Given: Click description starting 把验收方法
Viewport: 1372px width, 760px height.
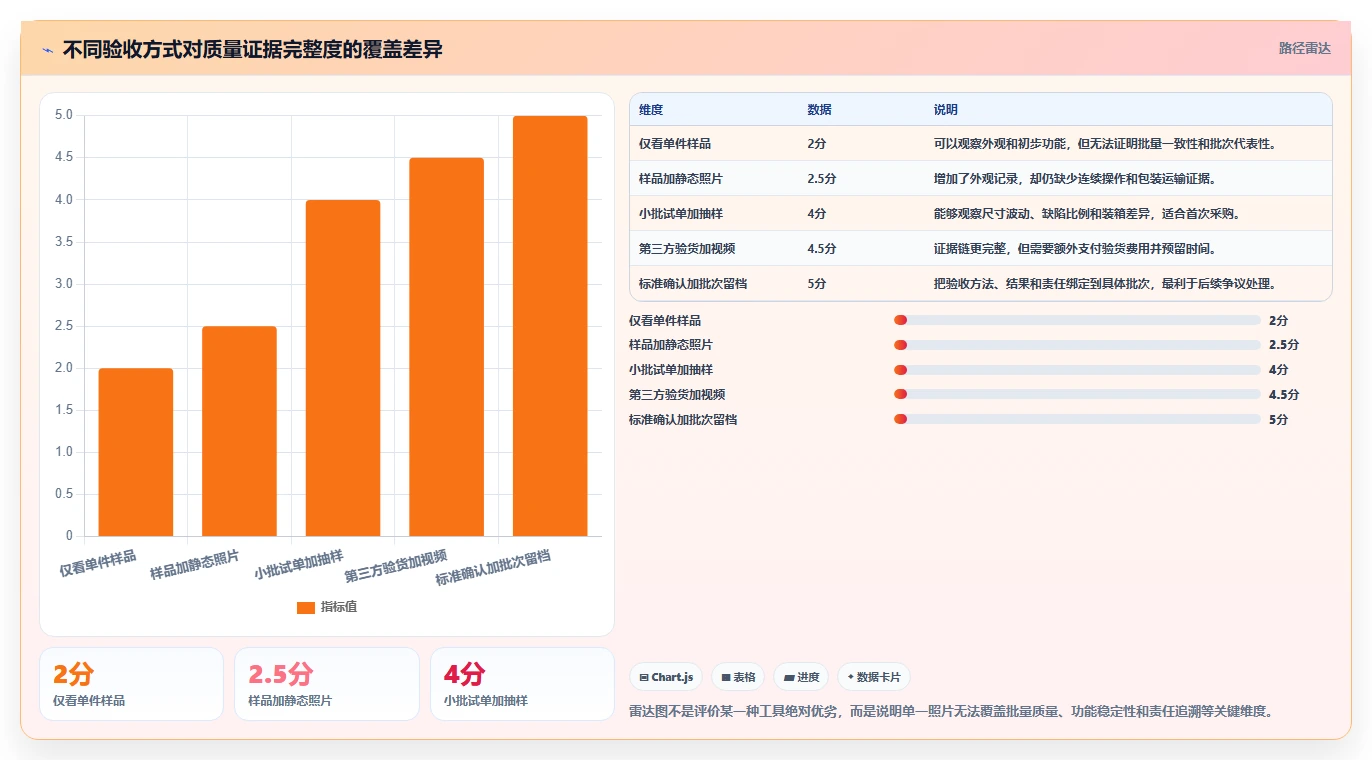Looking at the screenshot, I should pyautogui.click(x=1105, y=284).
